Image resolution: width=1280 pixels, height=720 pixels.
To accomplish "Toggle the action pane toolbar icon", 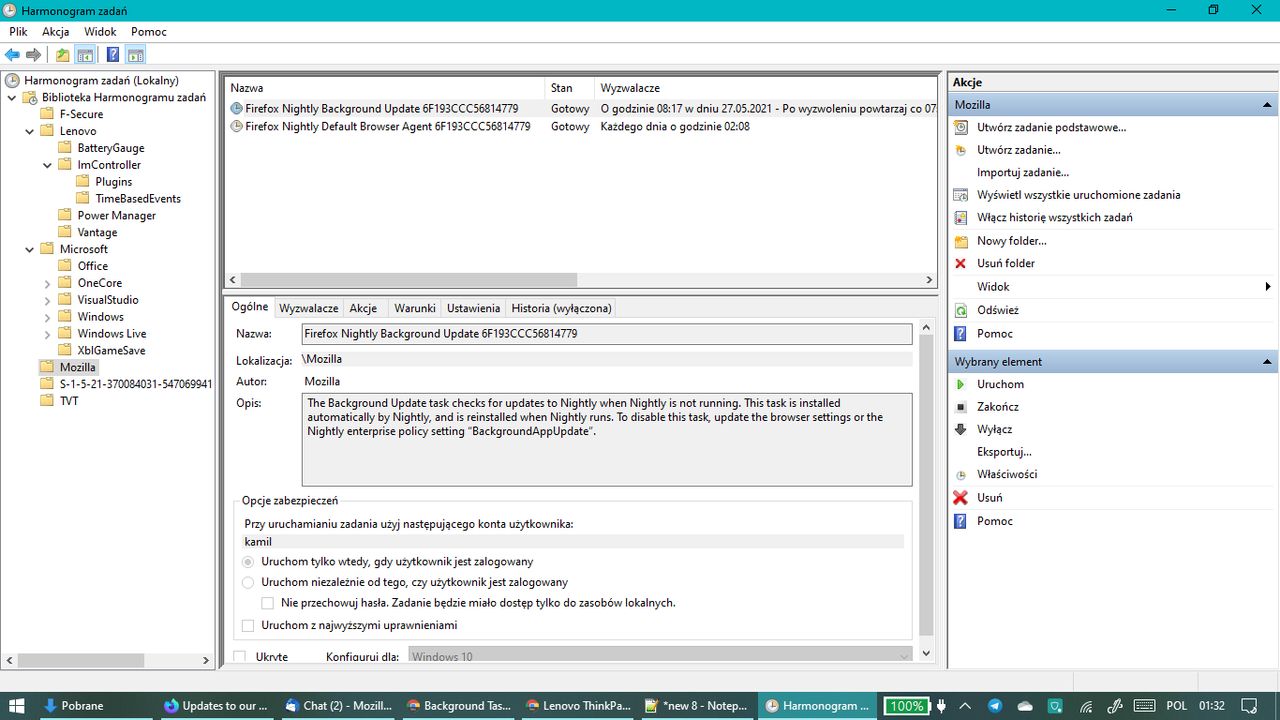I will 136,55.
